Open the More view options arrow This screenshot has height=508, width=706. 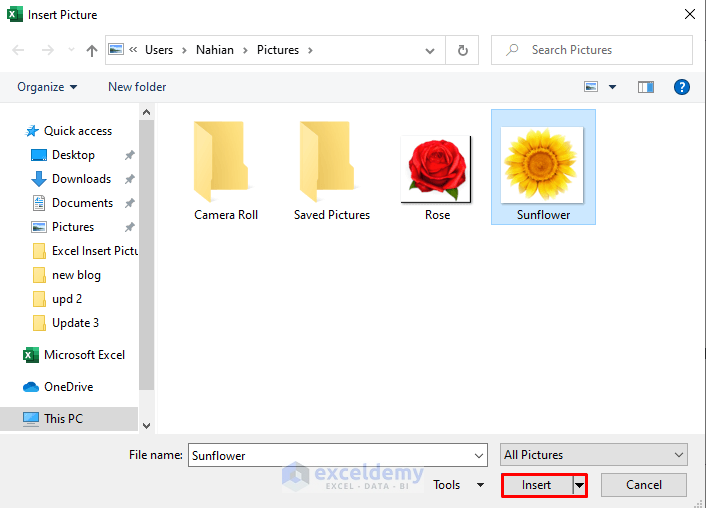(x=612, y=87)
